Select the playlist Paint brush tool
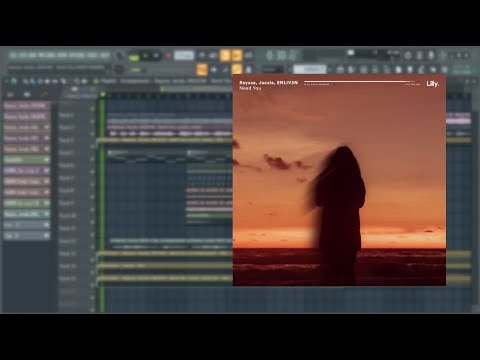 [x=32, y=81]
